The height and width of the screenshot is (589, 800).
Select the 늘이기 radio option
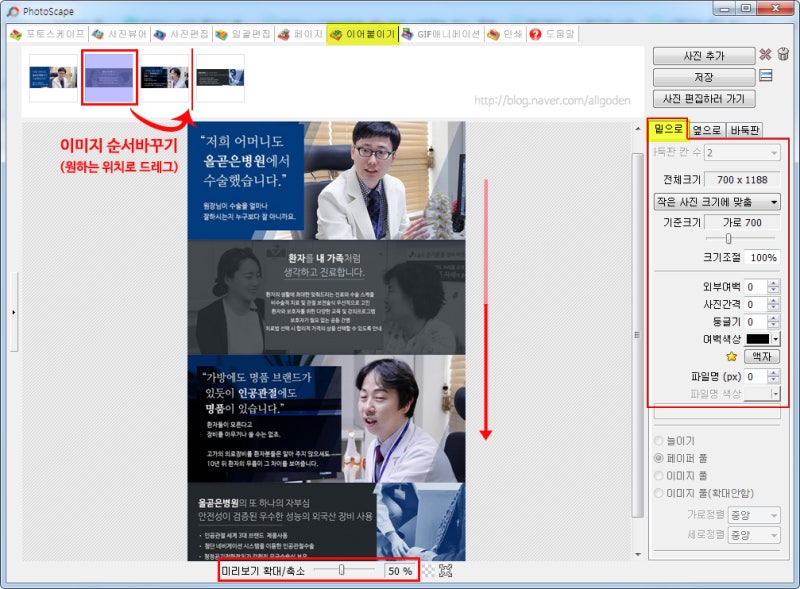[659, 440]
